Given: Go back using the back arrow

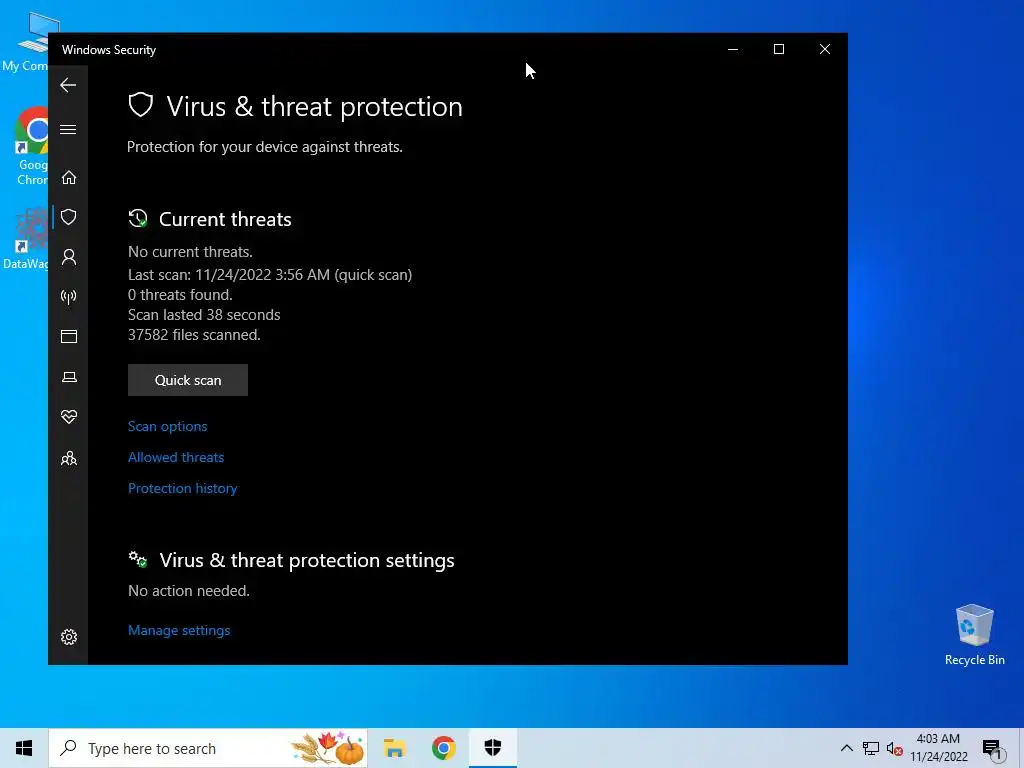Looking at the screenshot, I should click(x=68, y=85).
